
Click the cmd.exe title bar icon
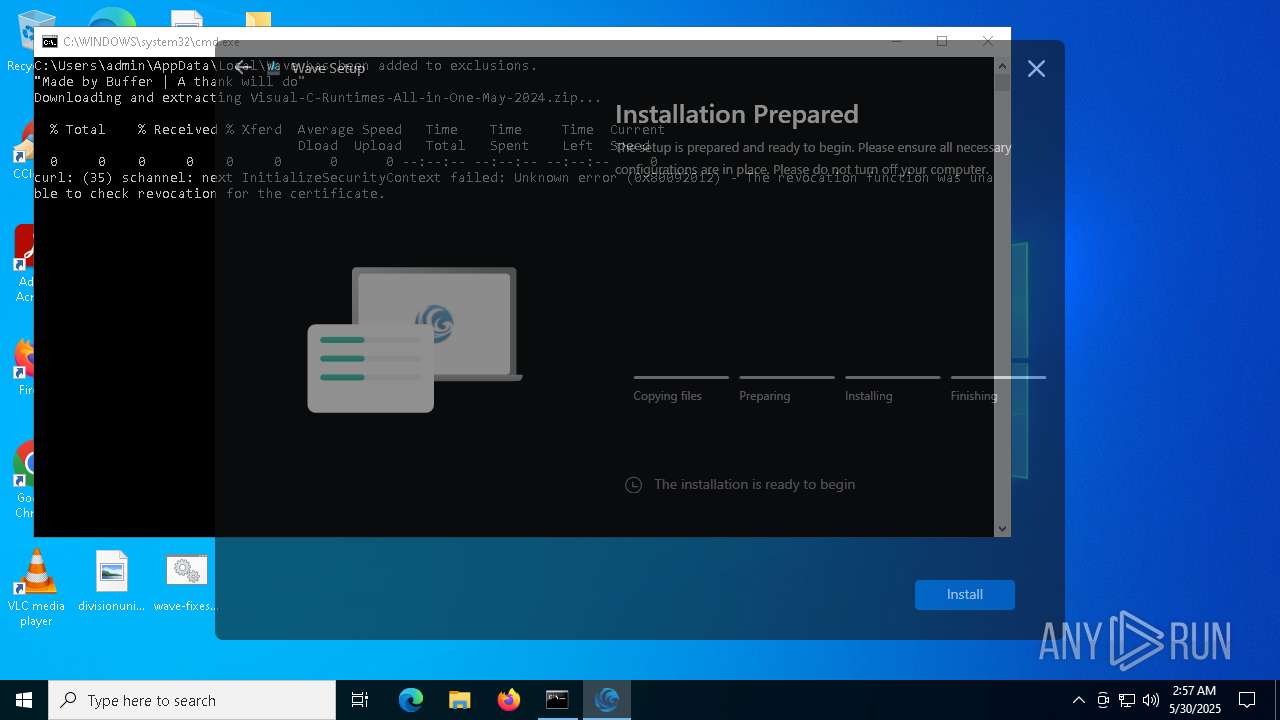point(49,42)
